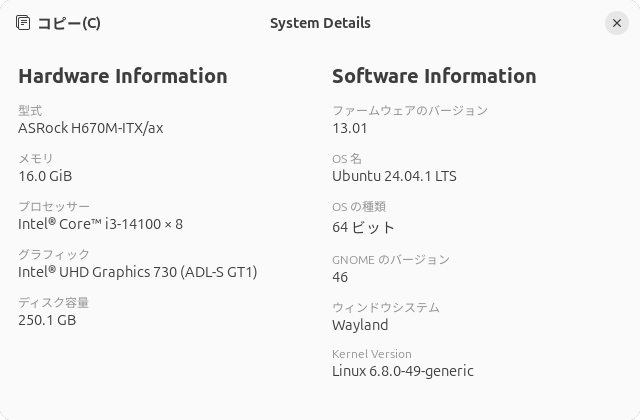Select the GNOME version 46 value
Image resolution: width=640 pixels, height=420 pixels.
(x=340, y=277)
